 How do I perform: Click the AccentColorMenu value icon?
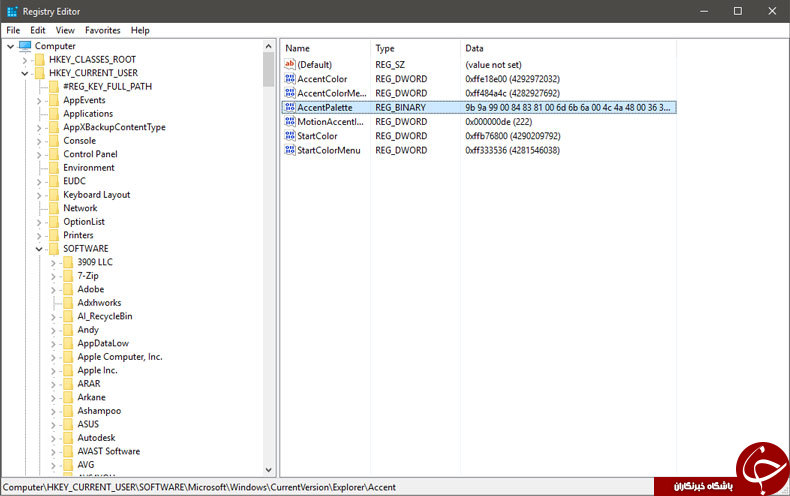point(290,93)
